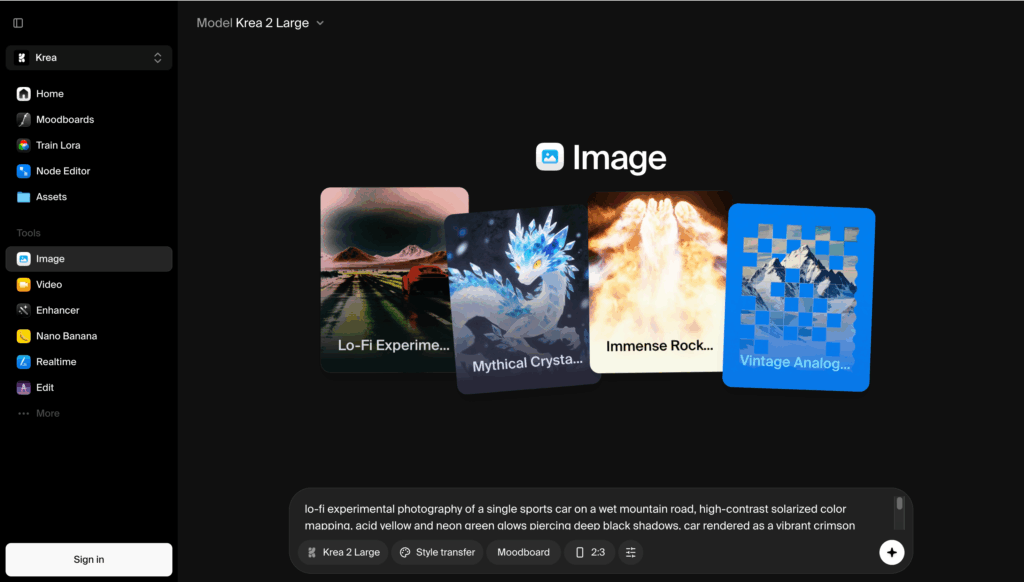Open the Nano Banana icon
This screenshot has width=1024, height=582.
tap(24, 336)
